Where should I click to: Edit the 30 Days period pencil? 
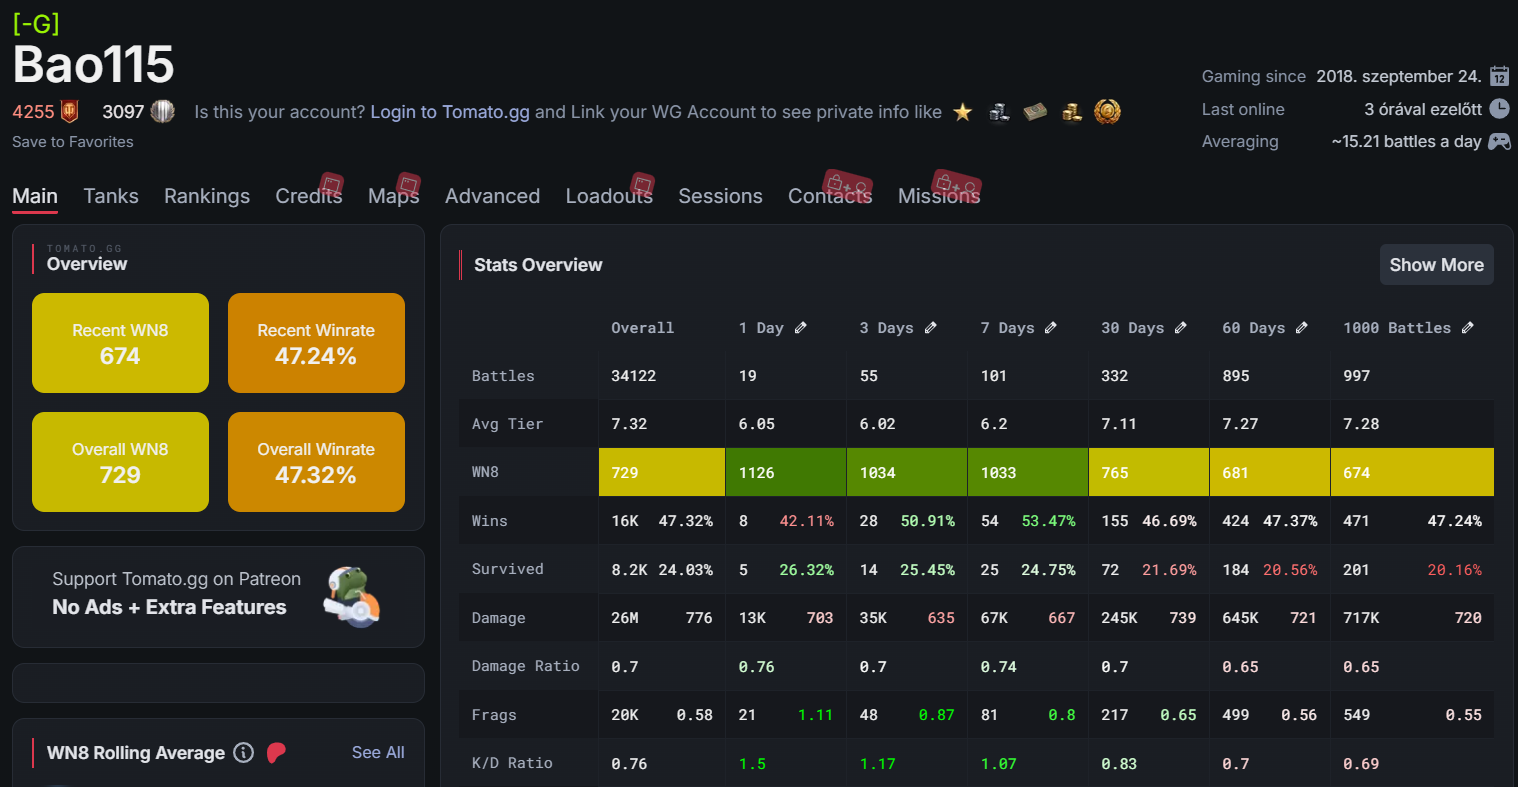[1181, 328]
